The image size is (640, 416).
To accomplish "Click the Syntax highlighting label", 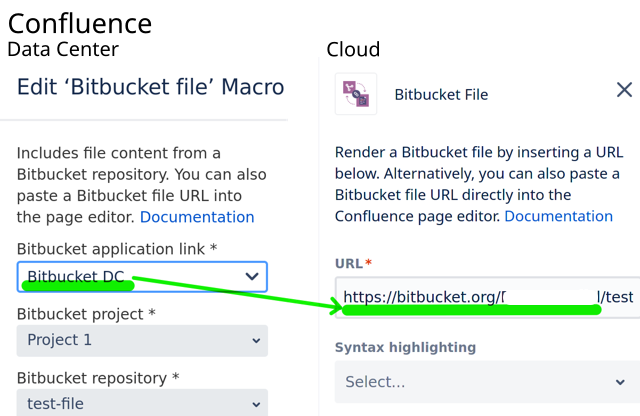I will pos(405,348).
